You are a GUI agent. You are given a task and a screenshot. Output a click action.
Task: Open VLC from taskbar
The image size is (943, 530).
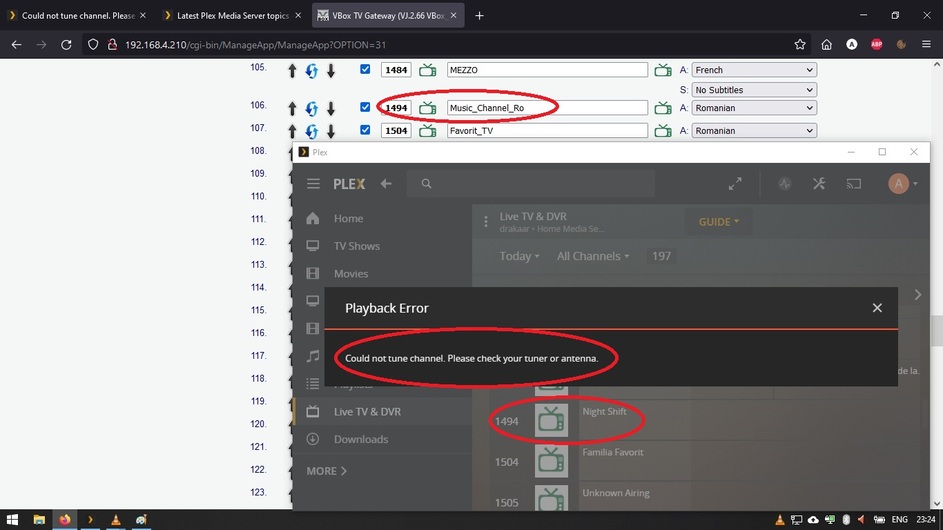115,520
